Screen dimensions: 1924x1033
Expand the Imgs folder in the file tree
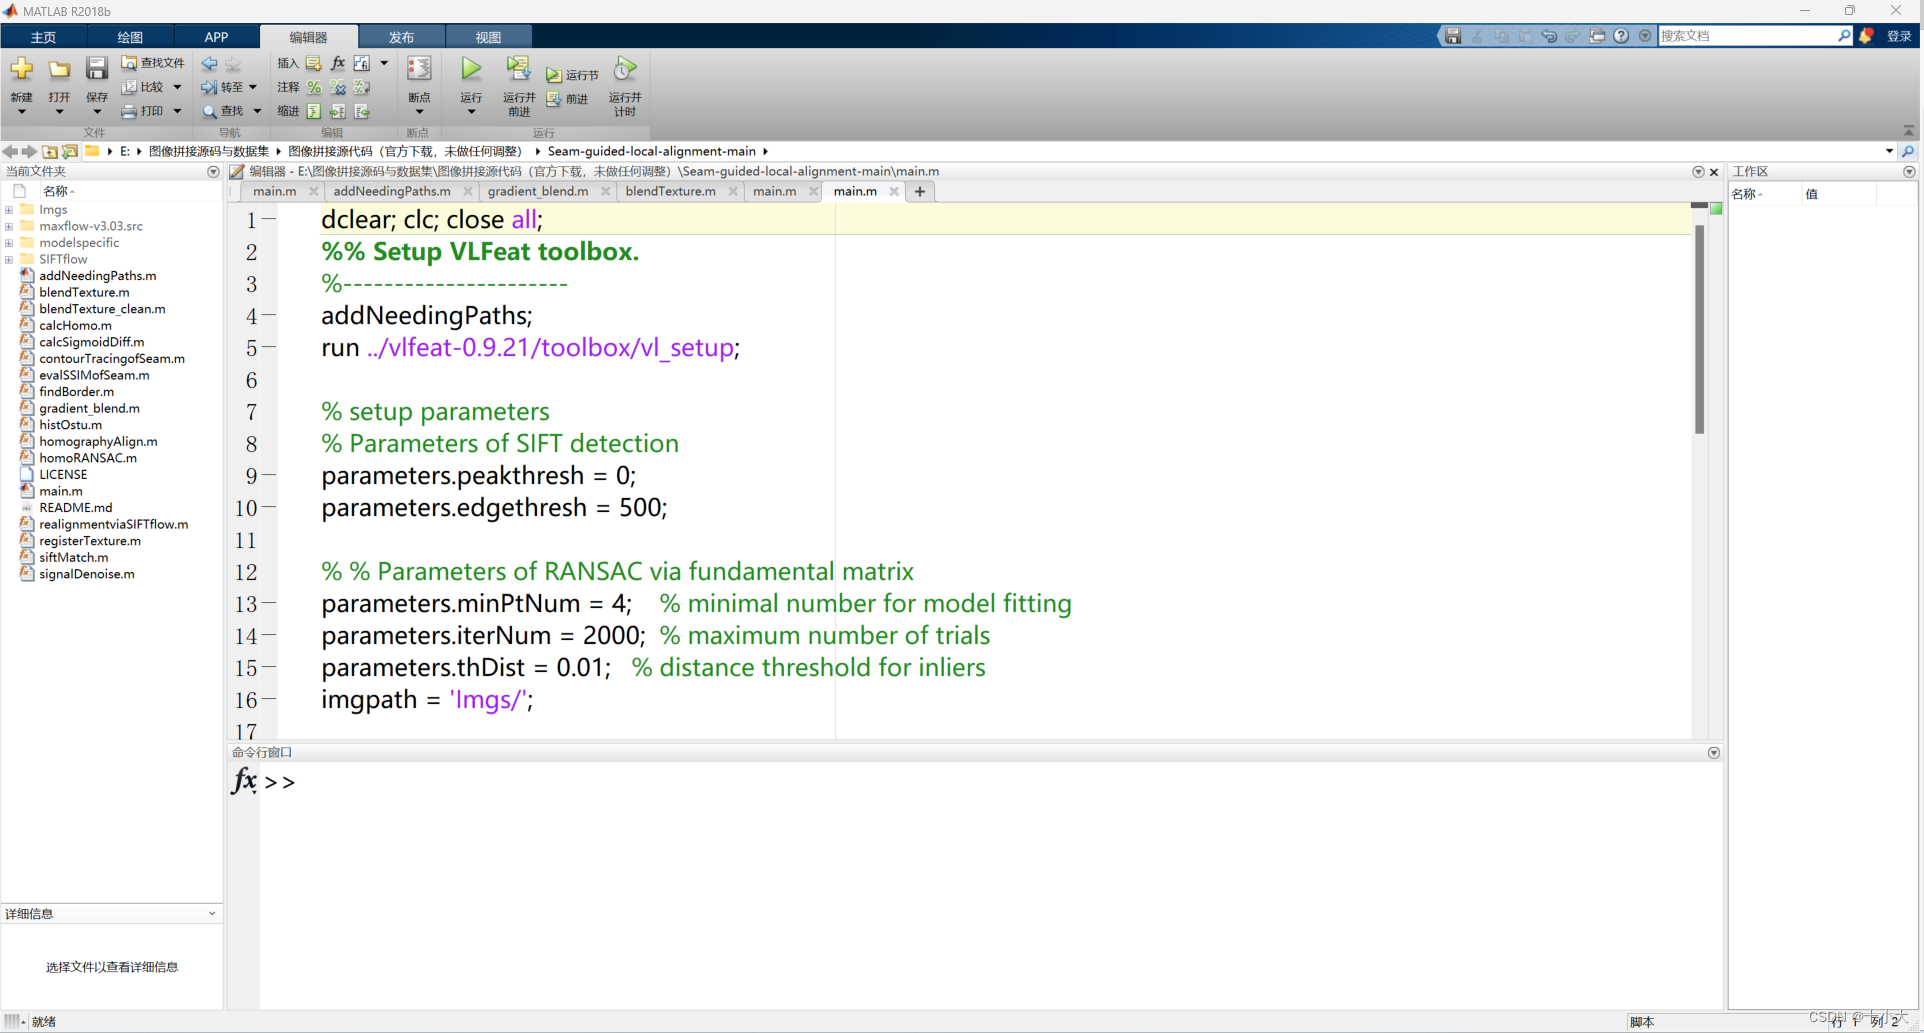[x=9, y=210]
